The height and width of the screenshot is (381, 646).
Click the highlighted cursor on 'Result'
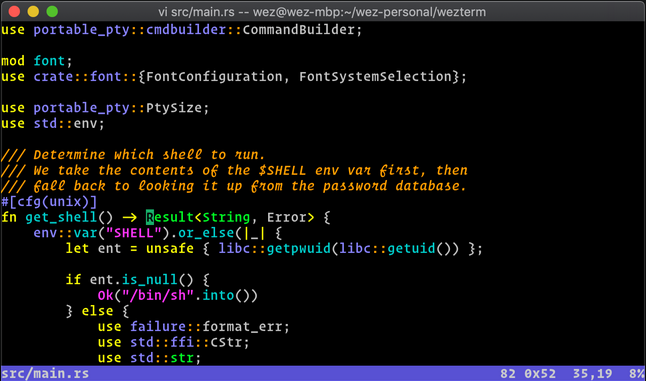coord(150,217)
